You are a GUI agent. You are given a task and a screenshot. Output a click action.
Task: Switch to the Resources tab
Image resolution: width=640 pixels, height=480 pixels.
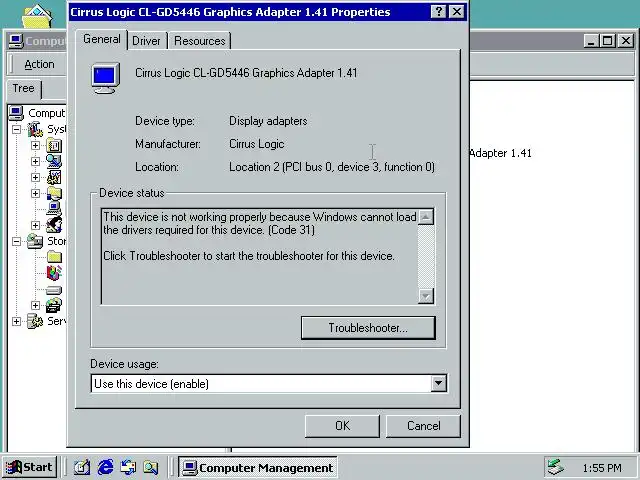pos(200,41)
